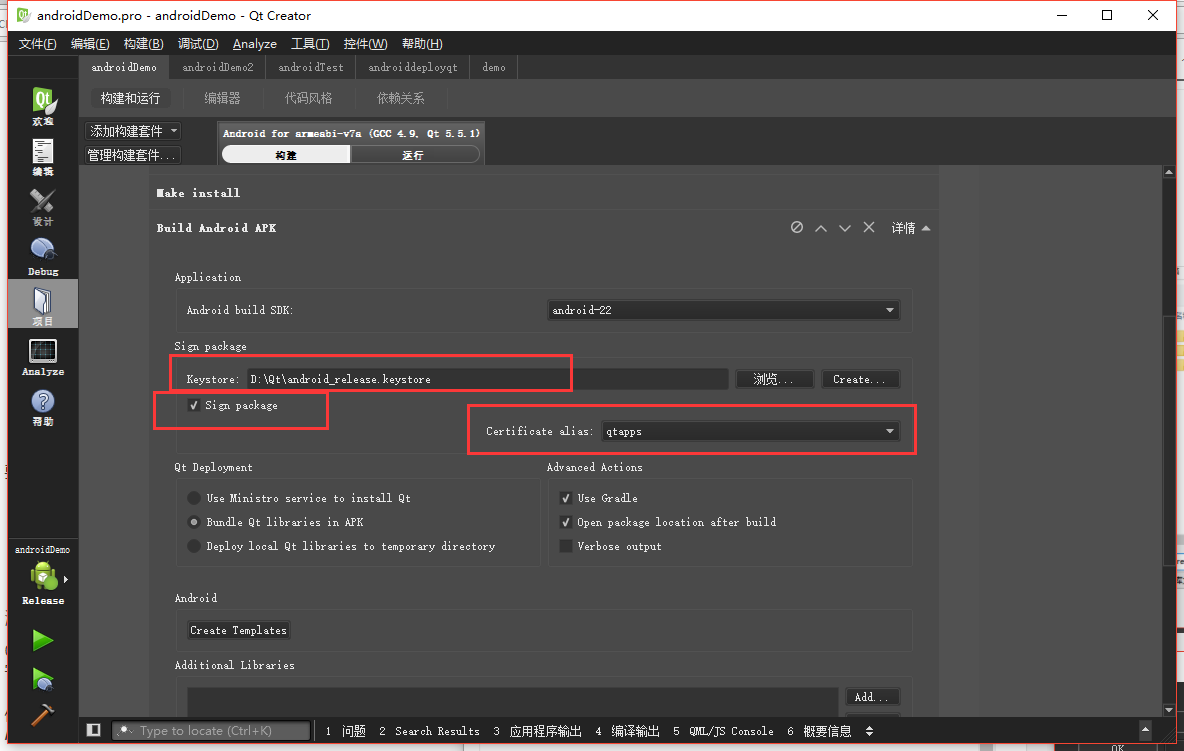Viewport: 1184px width, 751px height.
Task: Open the 文件(F) menu
Action: 37,44
